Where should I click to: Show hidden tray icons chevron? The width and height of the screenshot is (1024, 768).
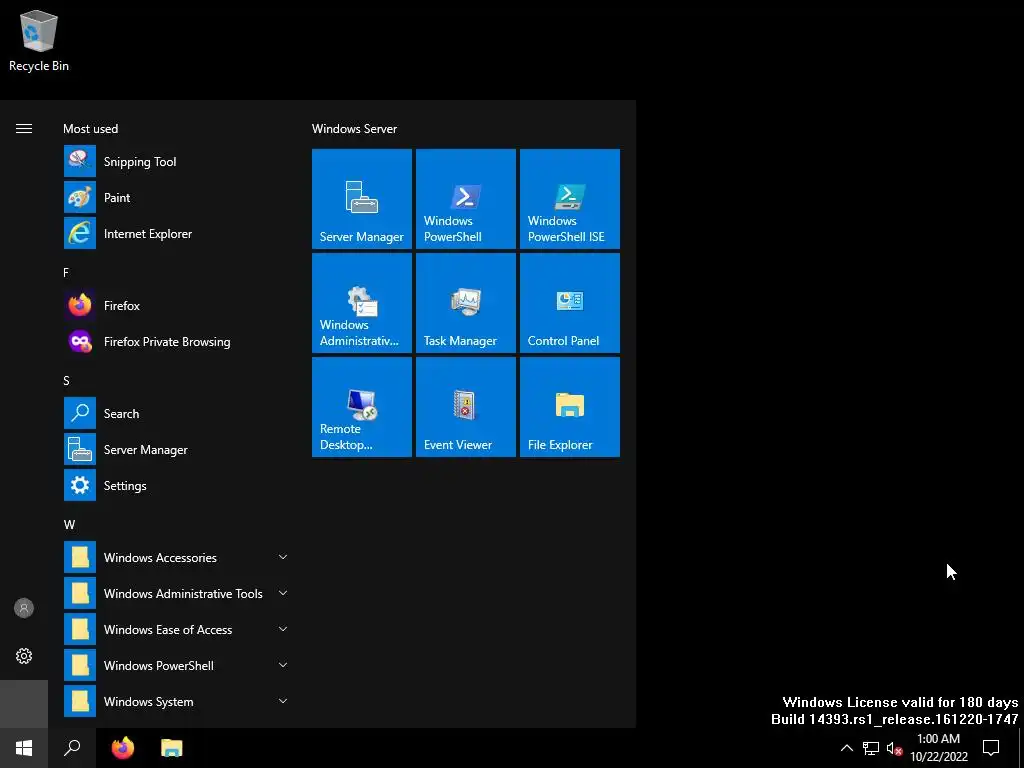pos(846,748)
